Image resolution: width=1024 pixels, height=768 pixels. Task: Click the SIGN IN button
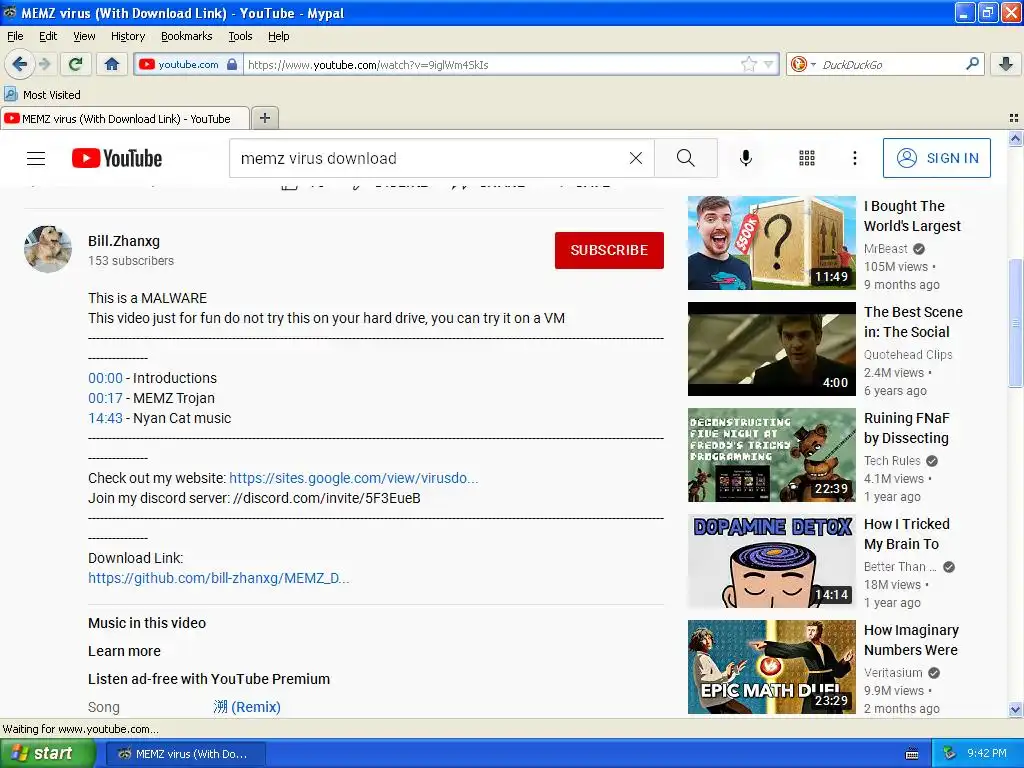tap(936, 158)
